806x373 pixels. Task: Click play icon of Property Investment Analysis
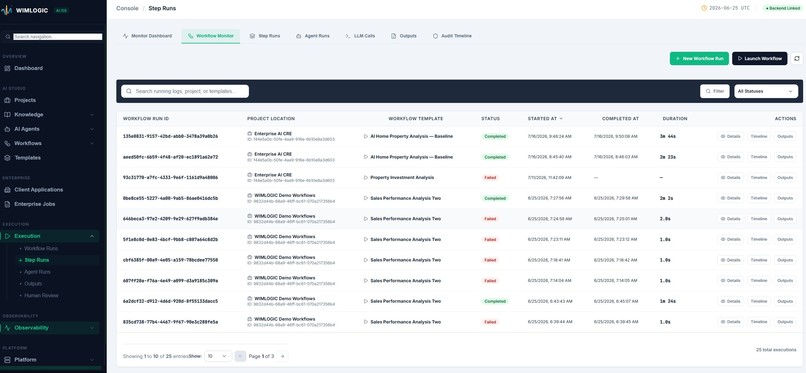(366, 178)
